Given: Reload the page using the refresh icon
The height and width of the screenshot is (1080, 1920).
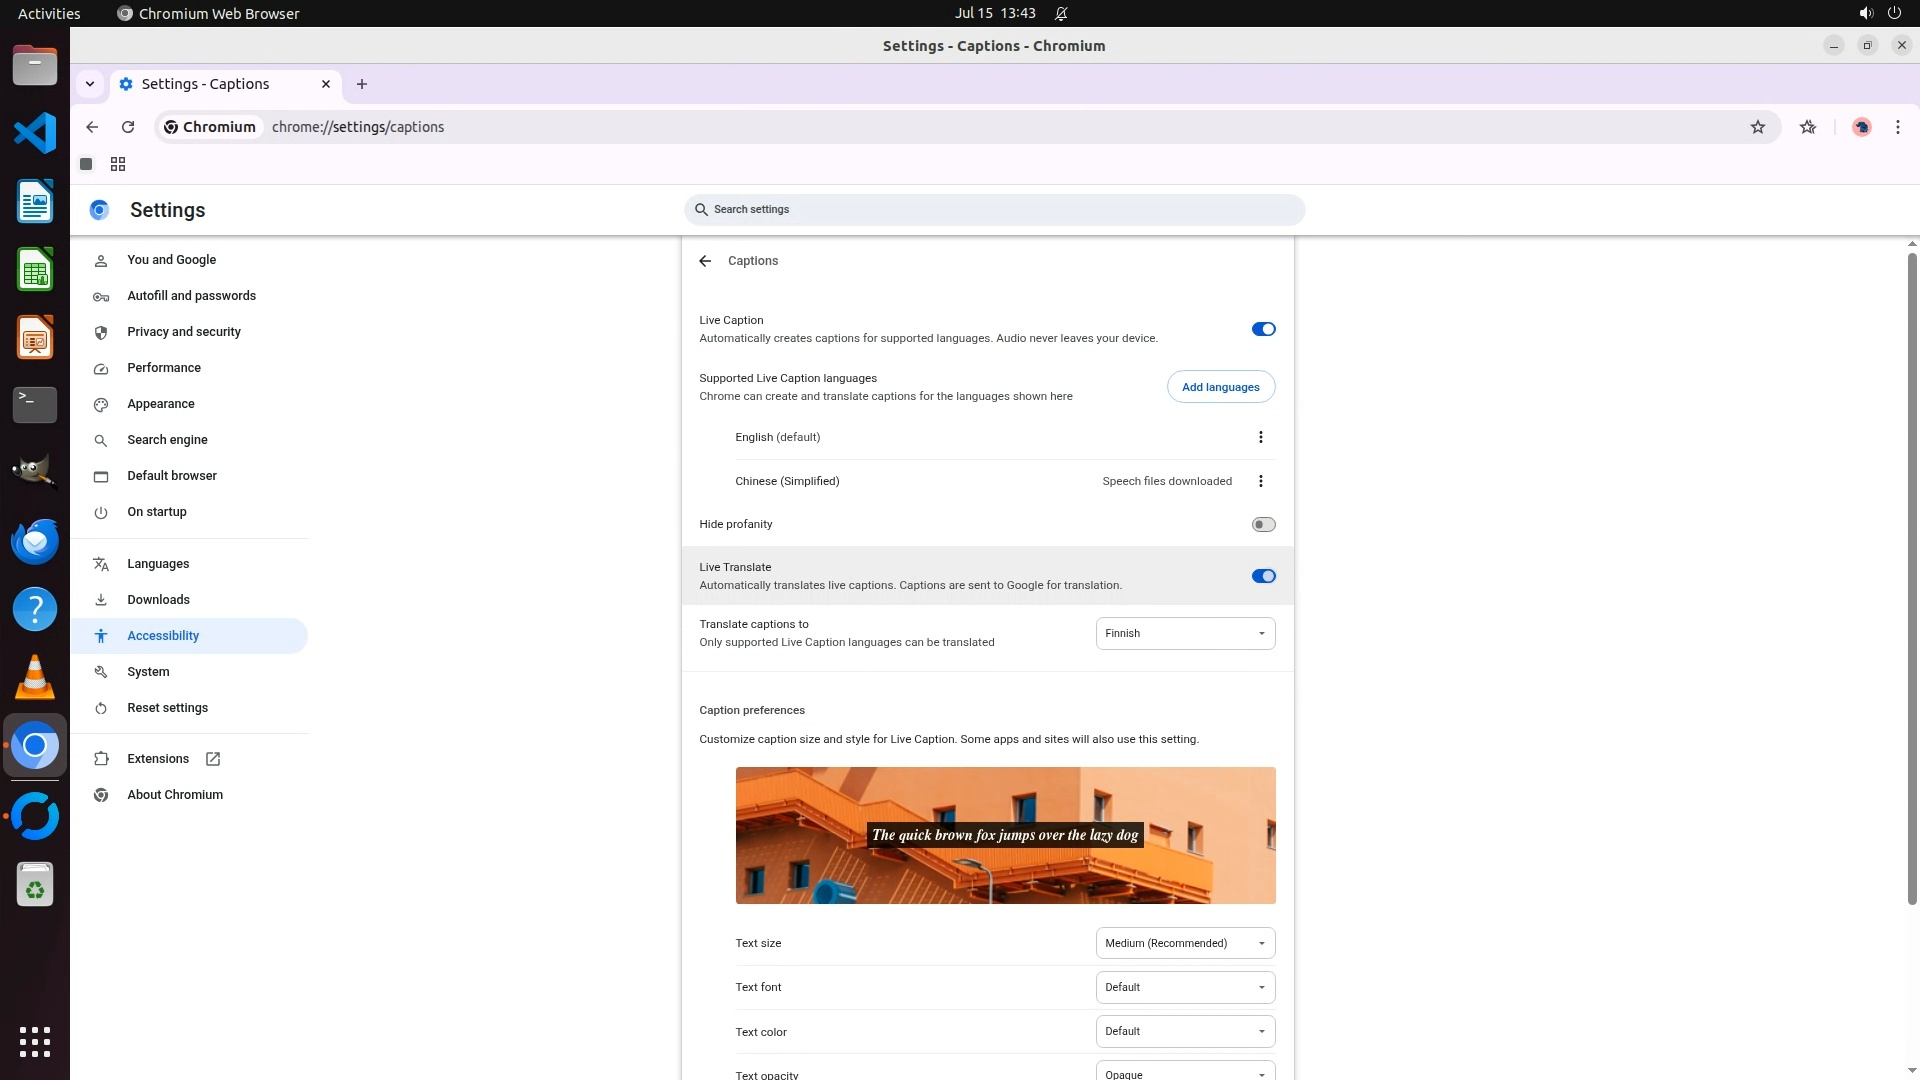Looking at the screenshot, I should [x=128, y=127].
